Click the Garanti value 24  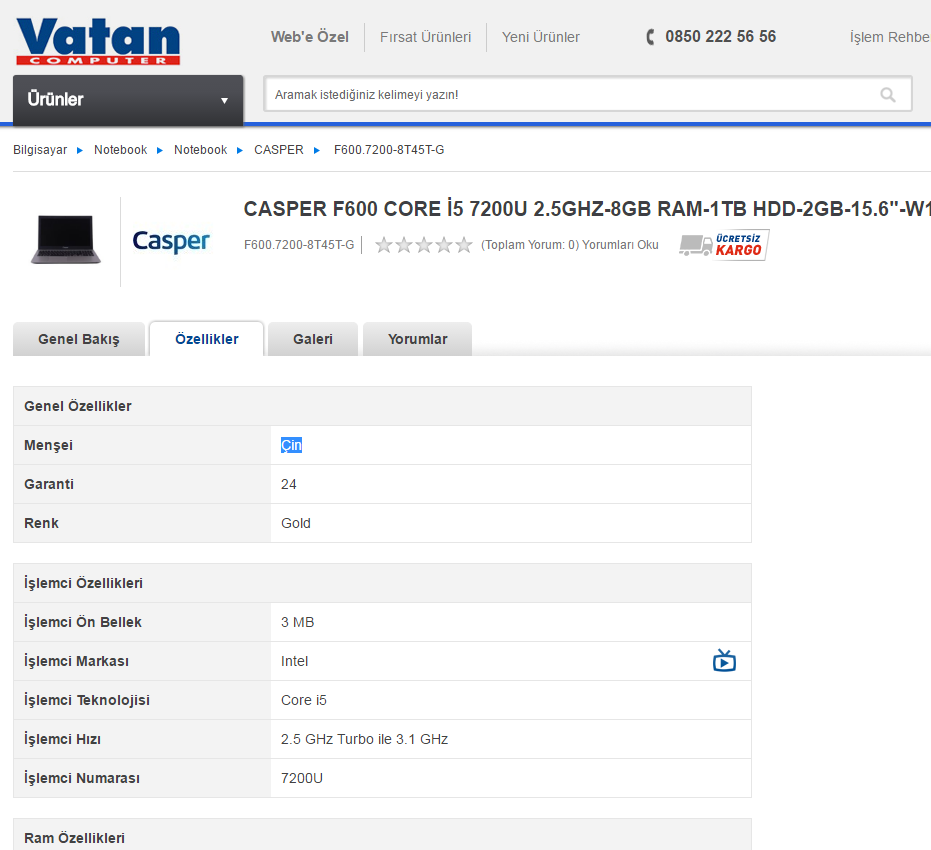[x=289, y=484]
